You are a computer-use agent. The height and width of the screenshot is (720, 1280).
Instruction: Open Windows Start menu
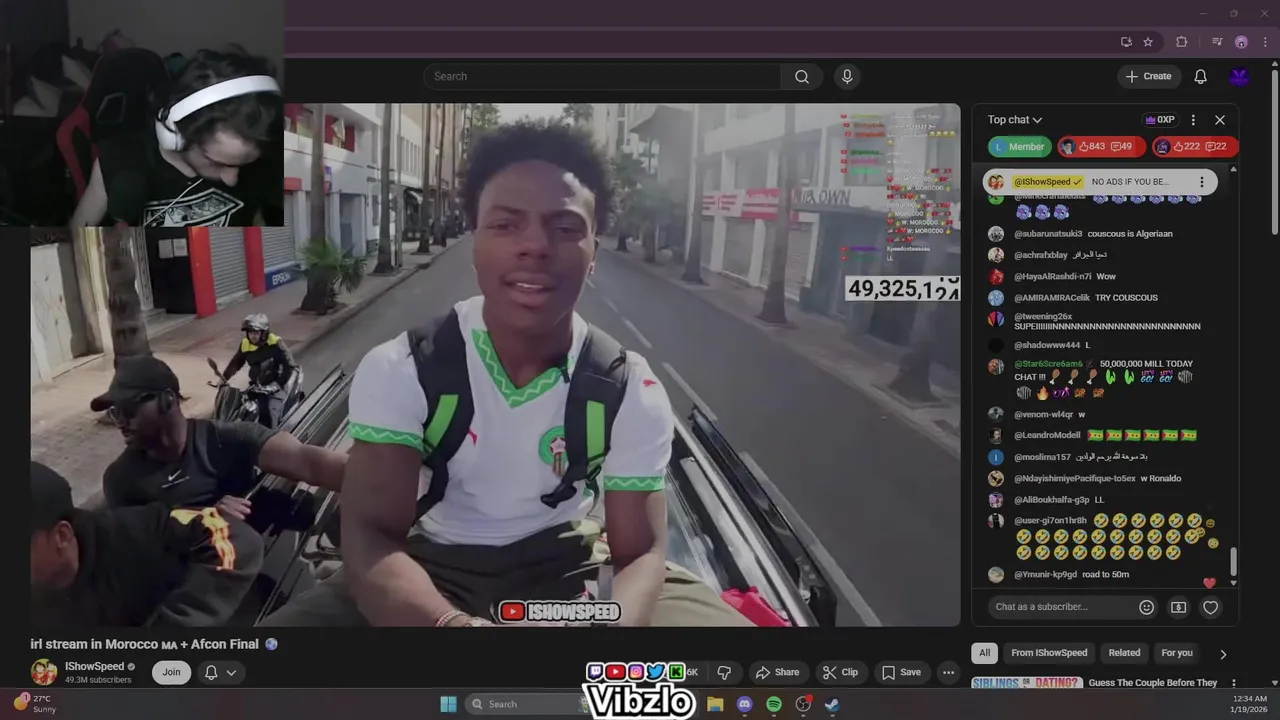pyautogui.click(x=448, y=704)
